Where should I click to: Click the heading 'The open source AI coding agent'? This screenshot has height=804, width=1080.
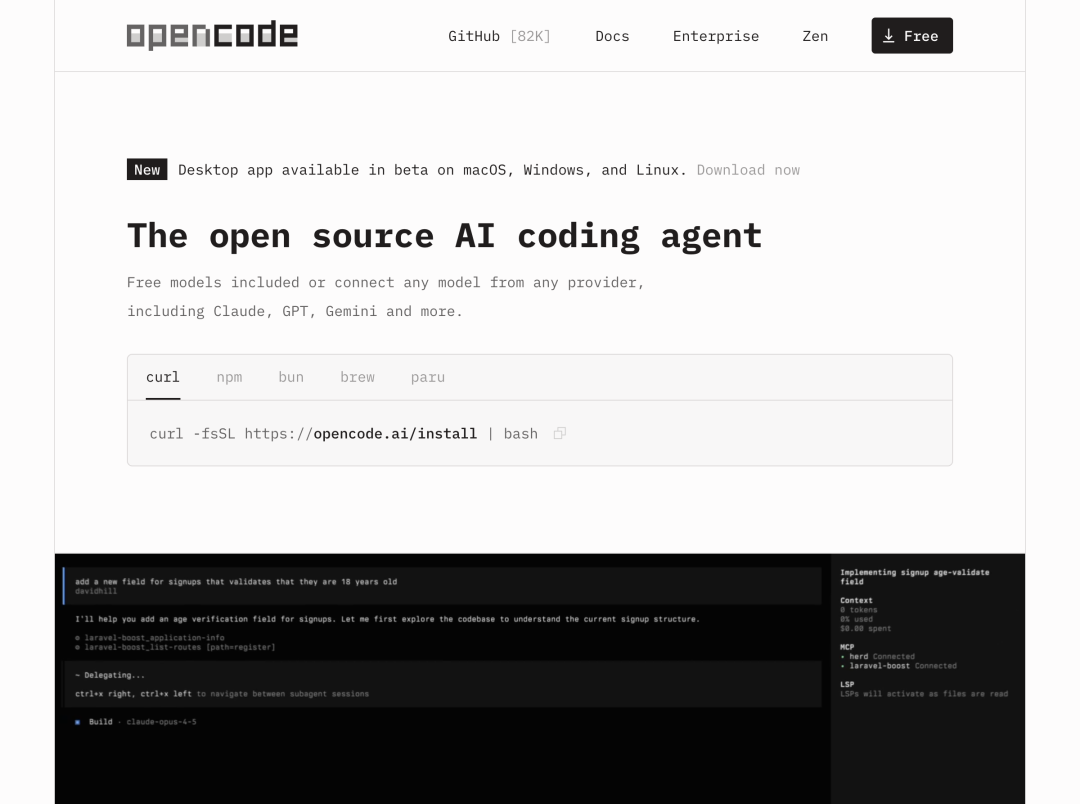[444, 236]
